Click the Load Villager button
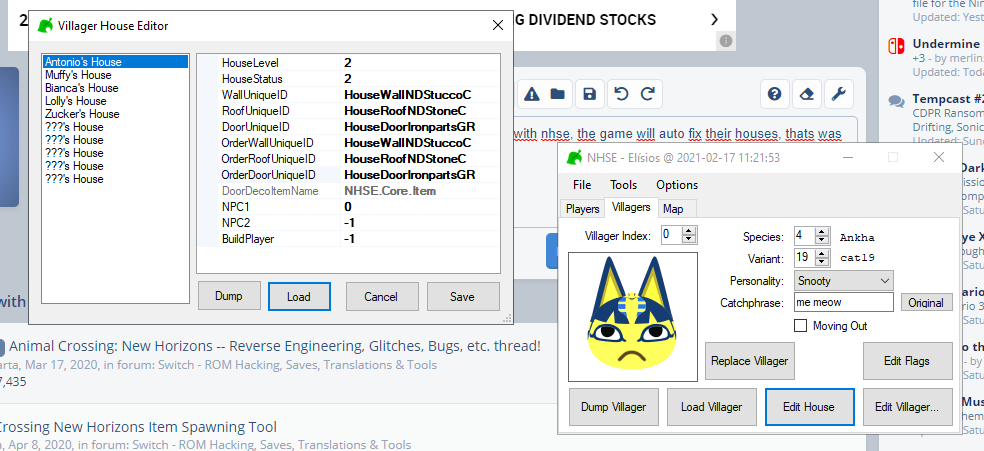Screen dimensions: 984x451 pyautogui.click(x=711, y=406)
